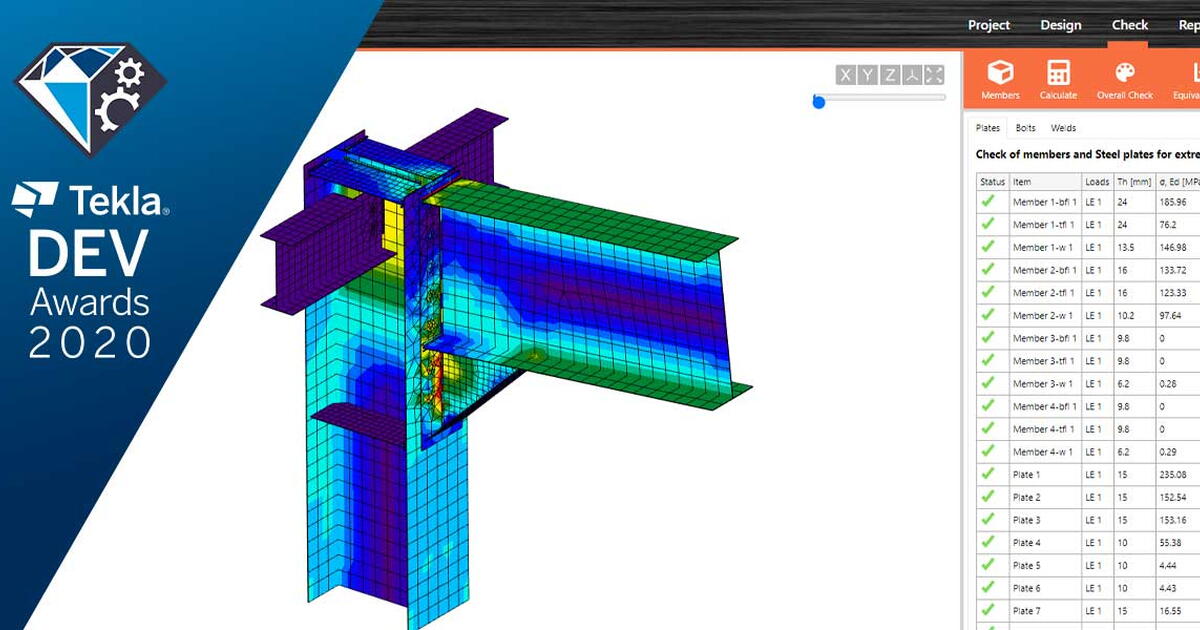
Task: Toggle the status checkmark for Plate 1
Action: pyautogui.click(x=987, y=474)
